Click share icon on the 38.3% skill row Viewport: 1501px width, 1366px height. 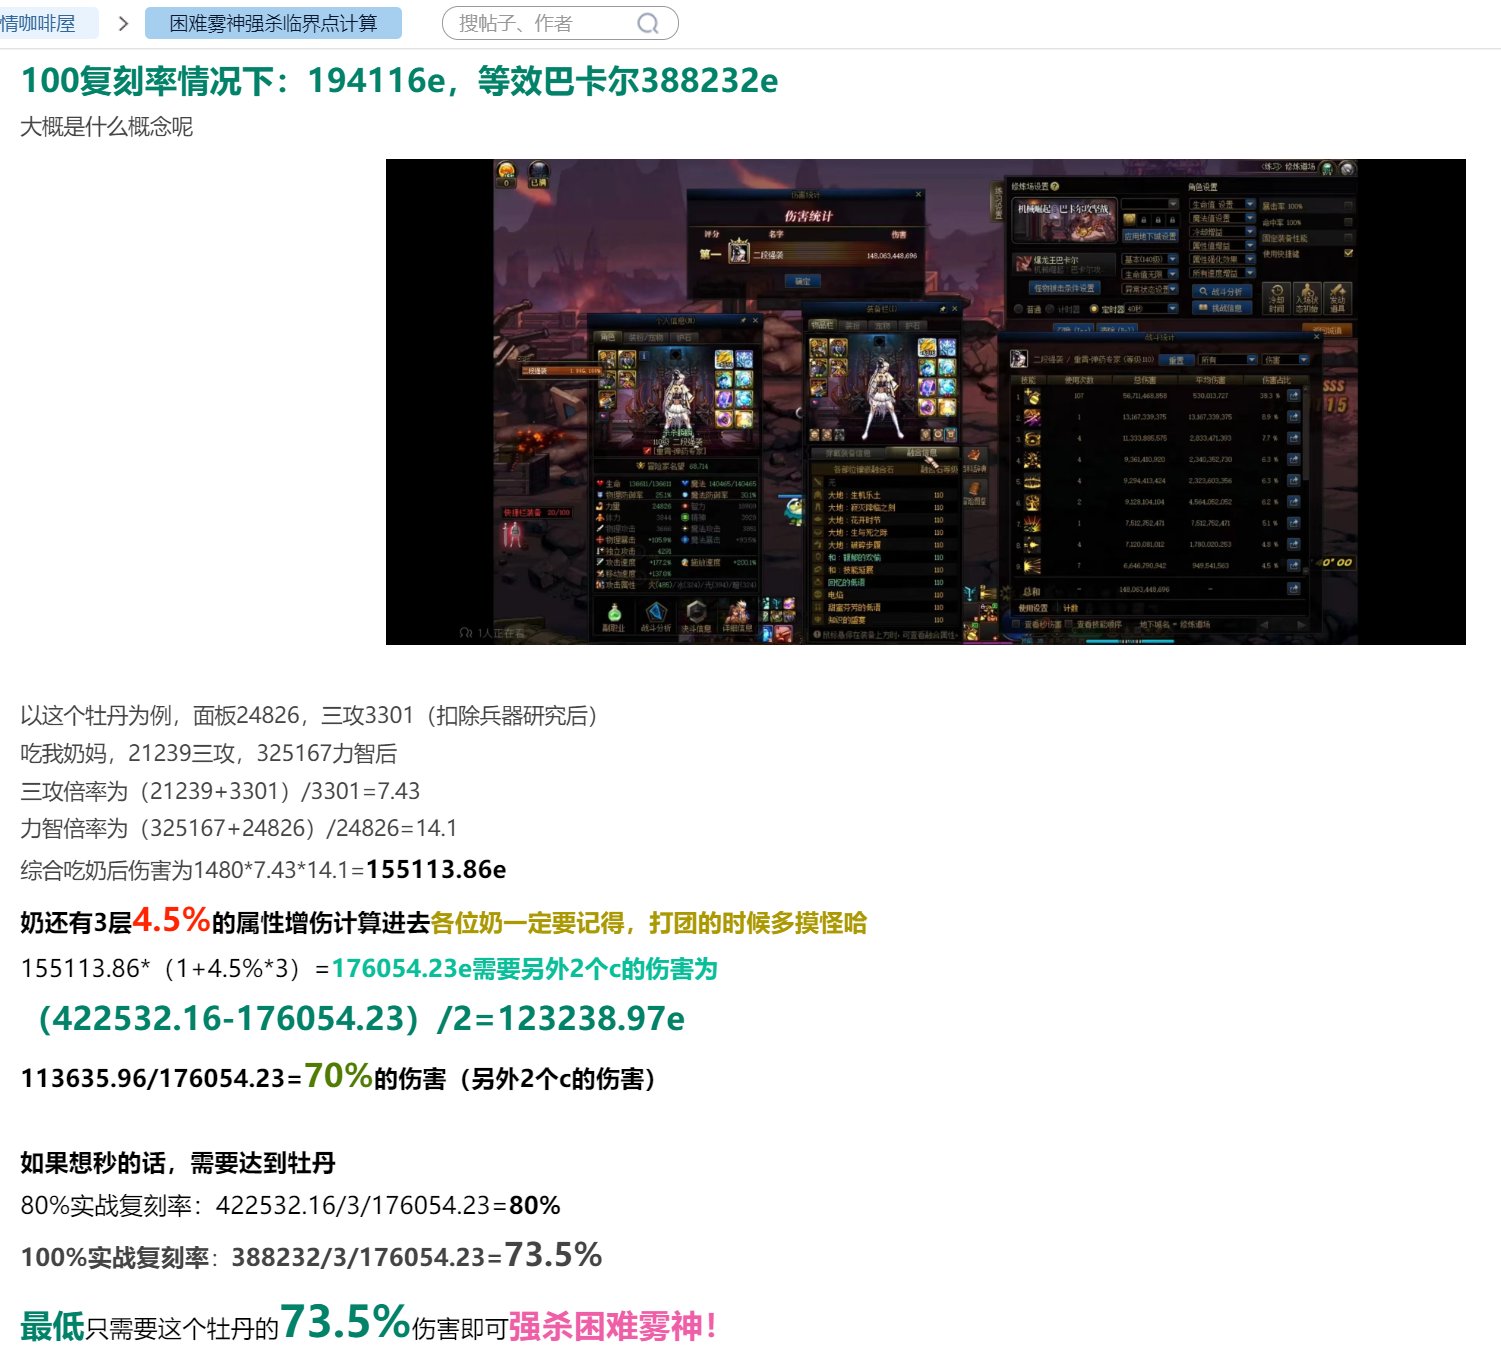[x=1294, y=395]
